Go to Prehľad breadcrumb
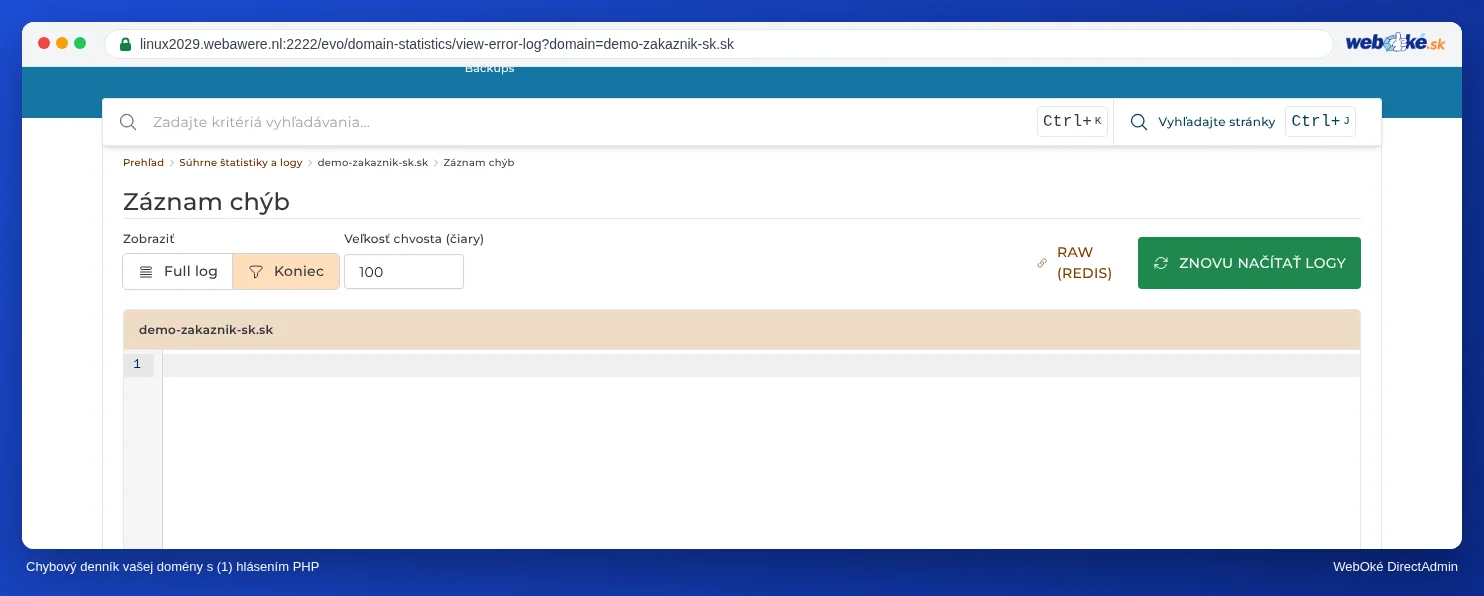The height and width of the screenshot is (596, 1484). (143, 162)
